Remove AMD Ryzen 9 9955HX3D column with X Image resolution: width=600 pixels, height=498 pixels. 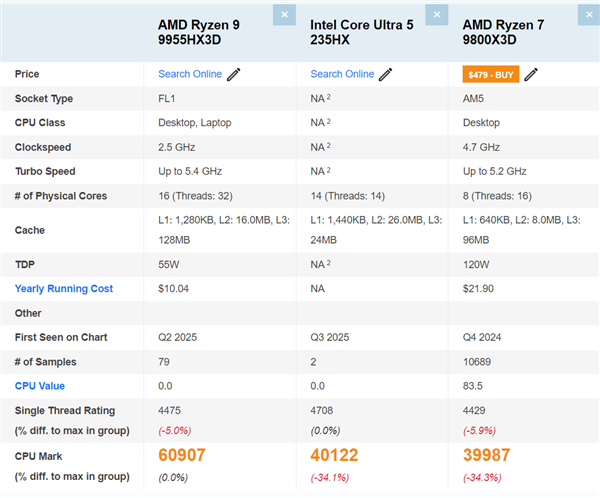click(284, 15)
